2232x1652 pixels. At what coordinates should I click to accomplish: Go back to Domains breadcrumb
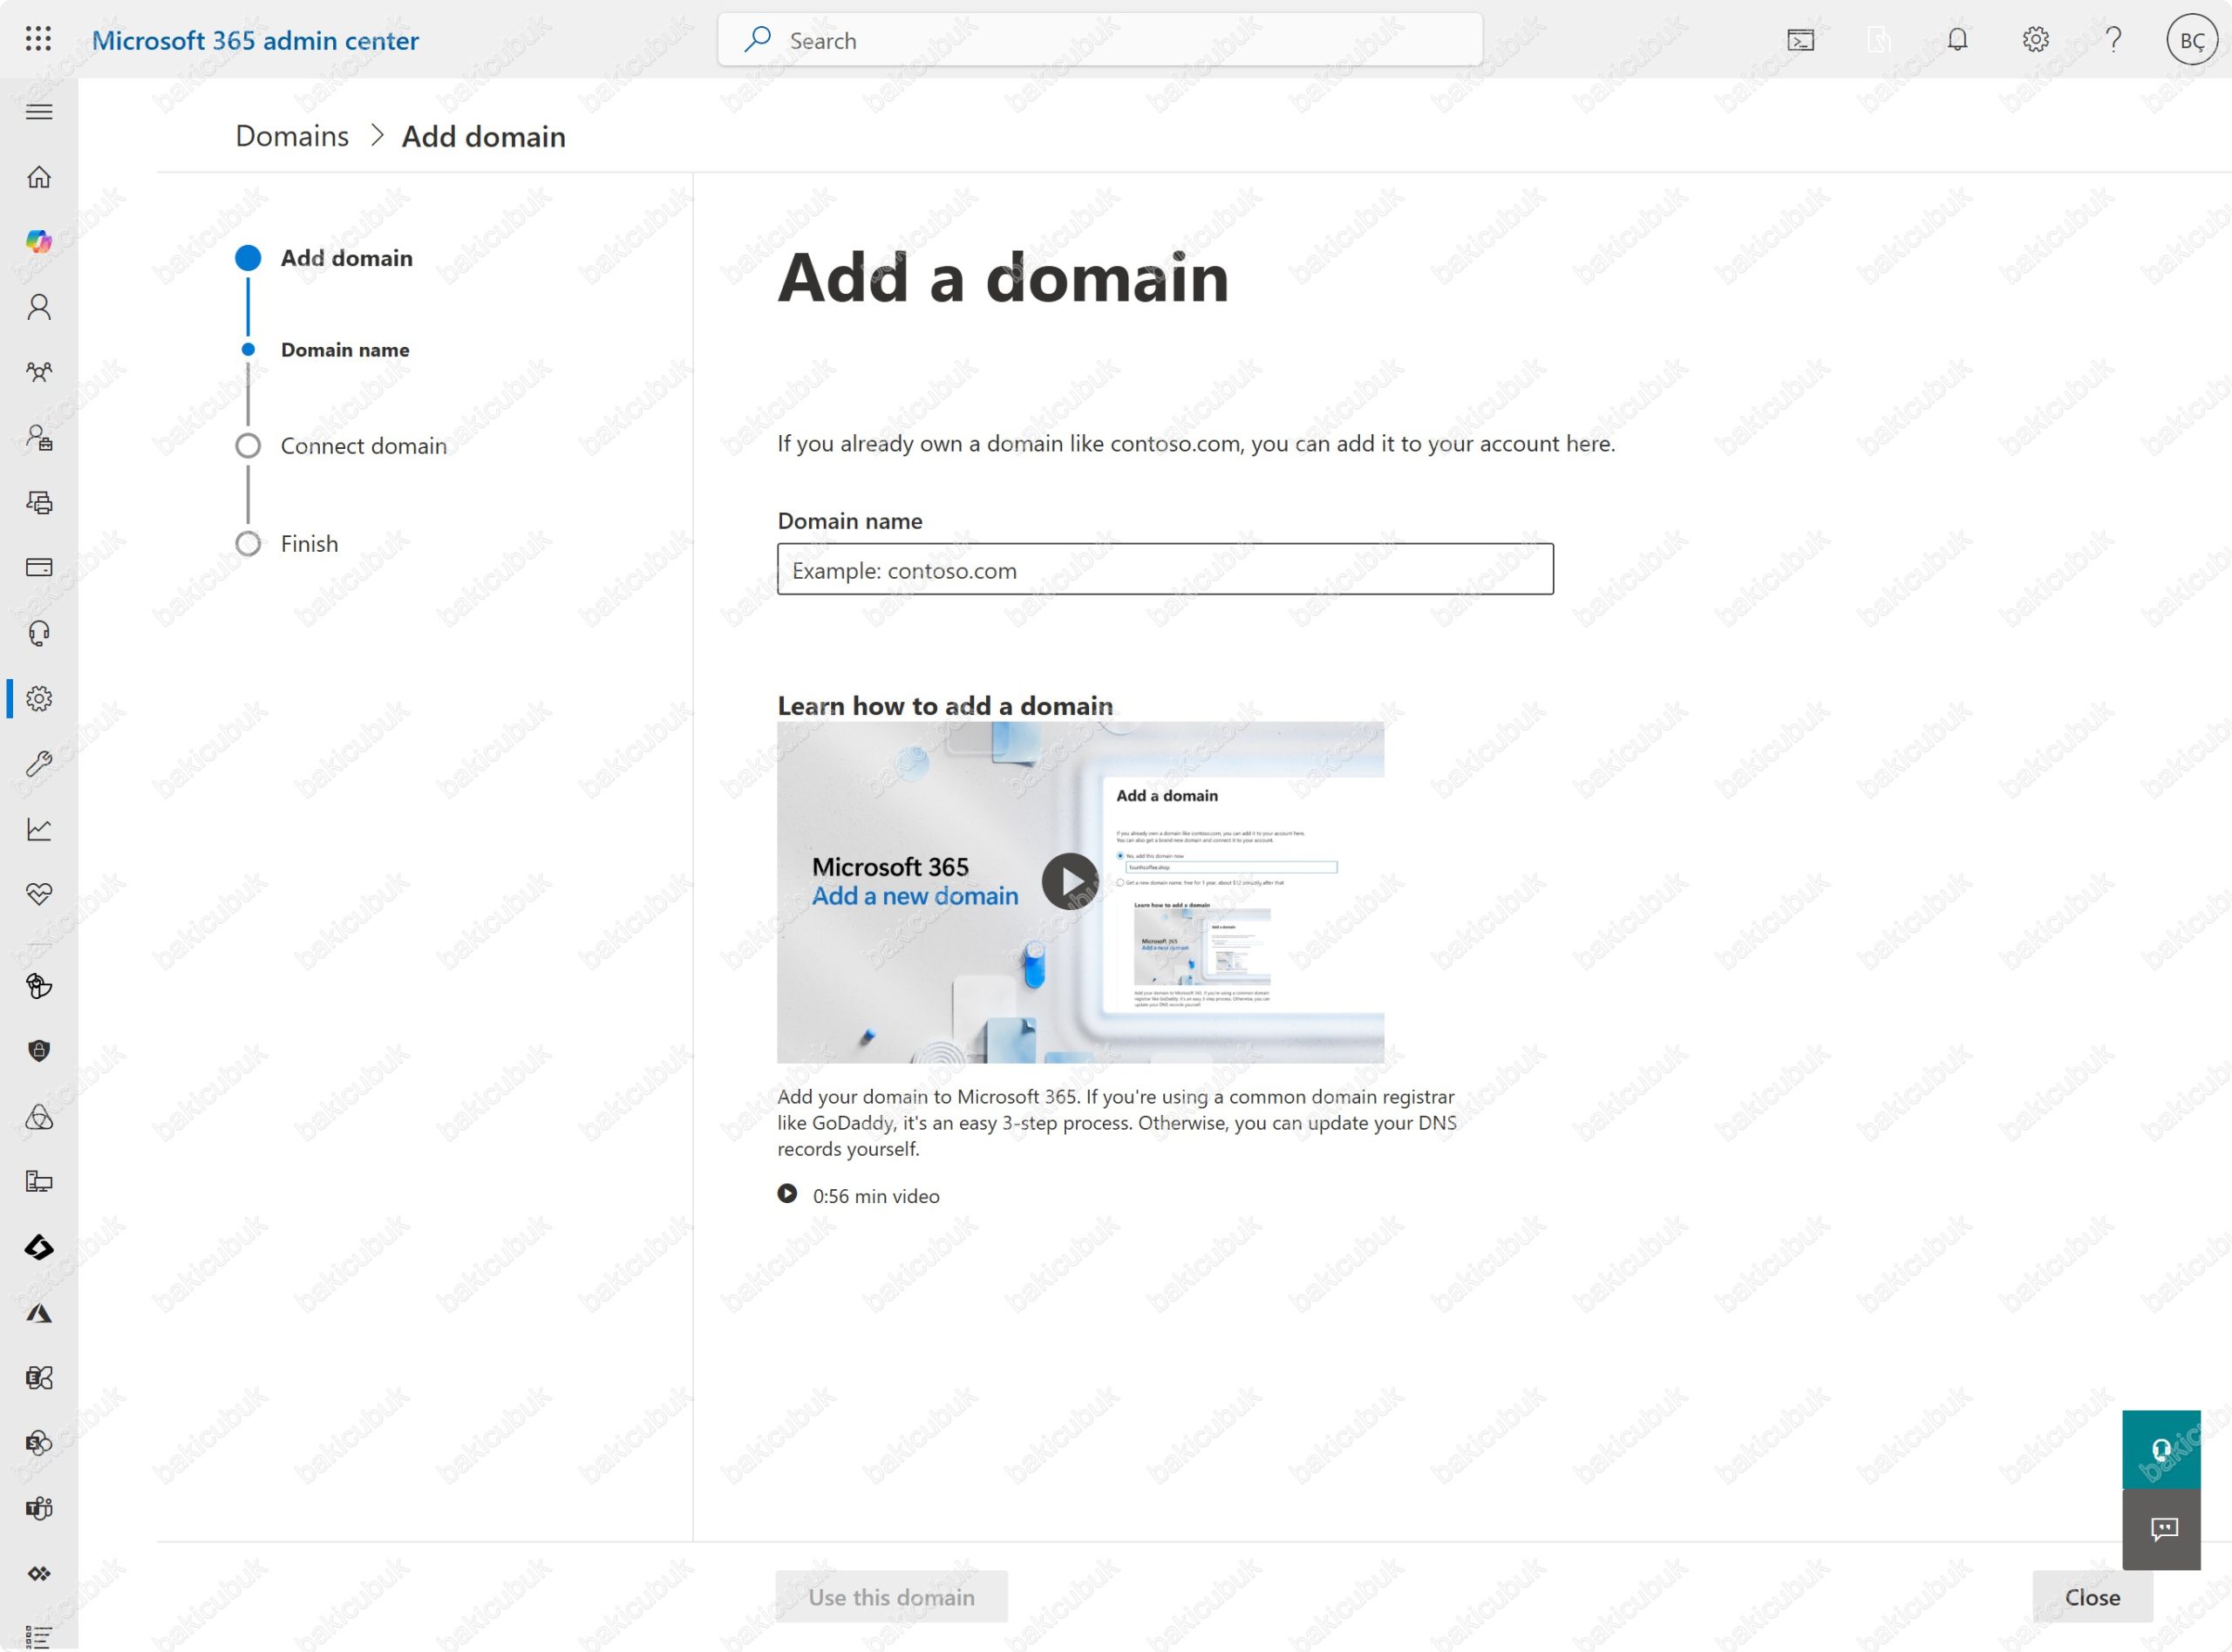click(292, 136)
